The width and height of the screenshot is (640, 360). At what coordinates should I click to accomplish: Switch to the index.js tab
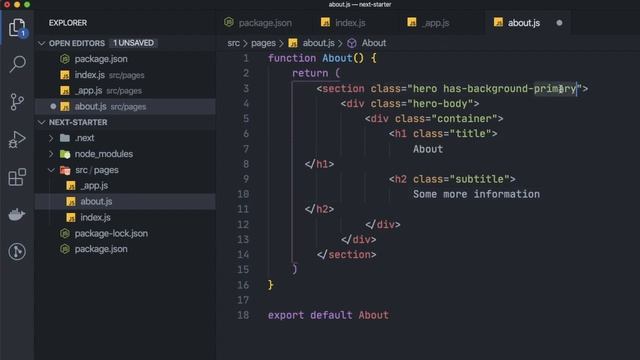pyautogui.click(x=350, y=23)
